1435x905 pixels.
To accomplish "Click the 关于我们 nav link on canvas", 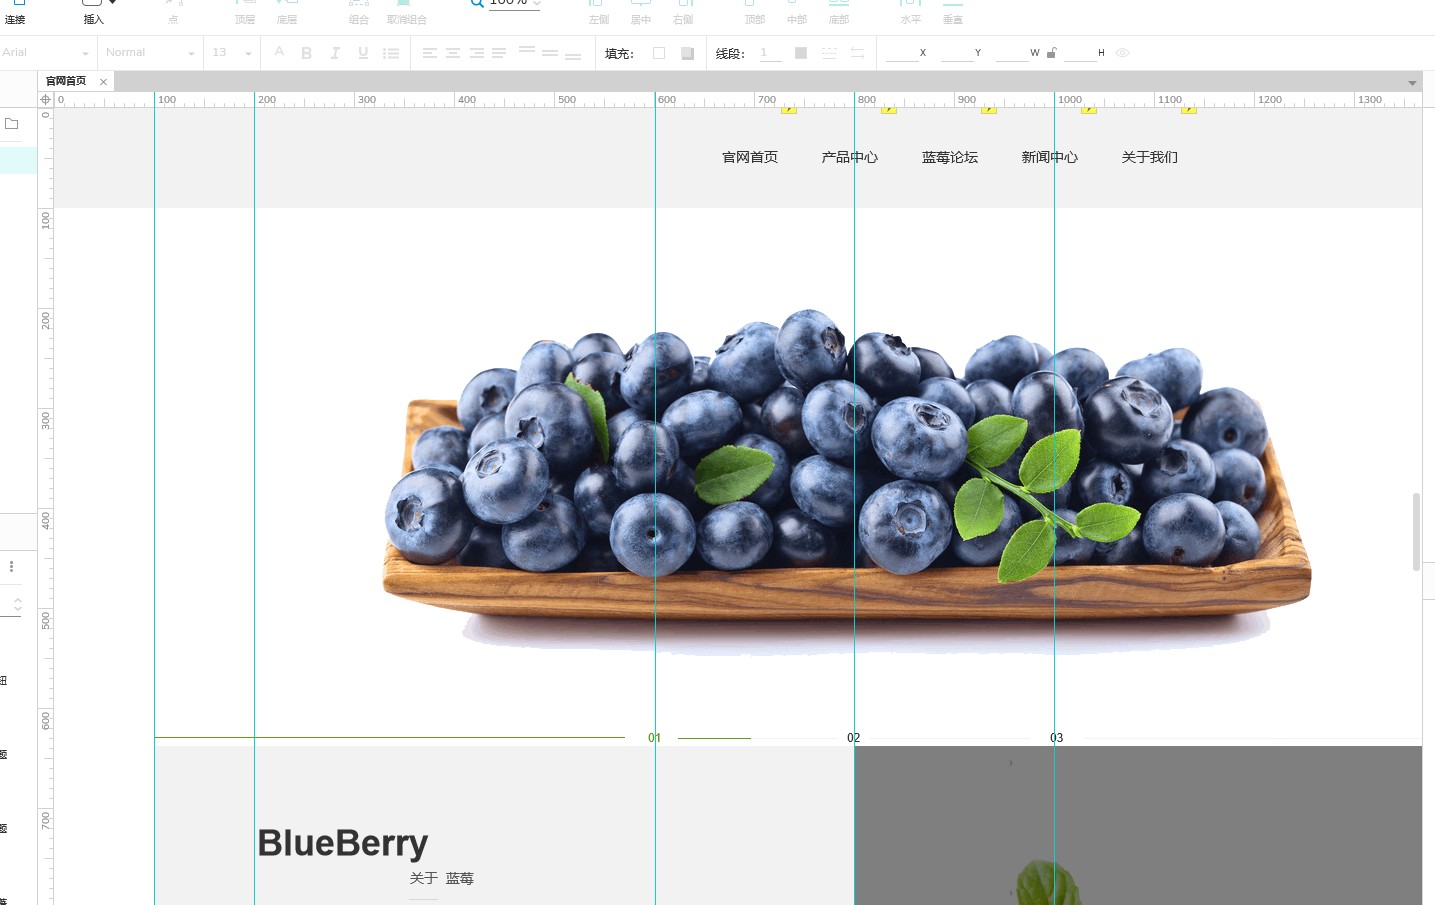I will (1150, 157).
